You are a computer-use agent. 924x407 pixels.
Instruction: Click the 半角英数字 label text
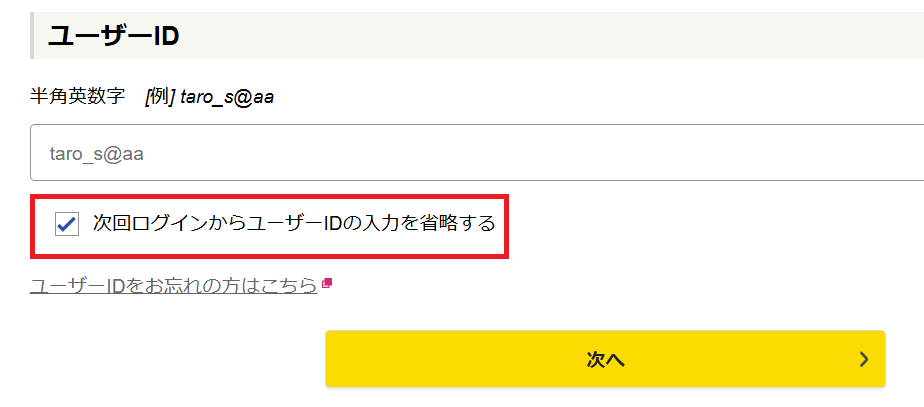77,96
